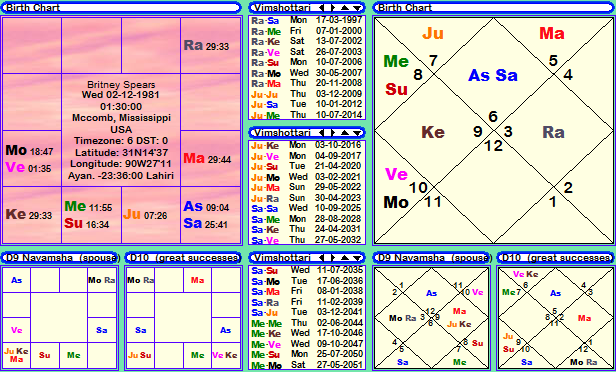Viewport: 616px width, 372px height.
Task: Click the As Sa house in diamond chart
Action: tap(493, 75)
